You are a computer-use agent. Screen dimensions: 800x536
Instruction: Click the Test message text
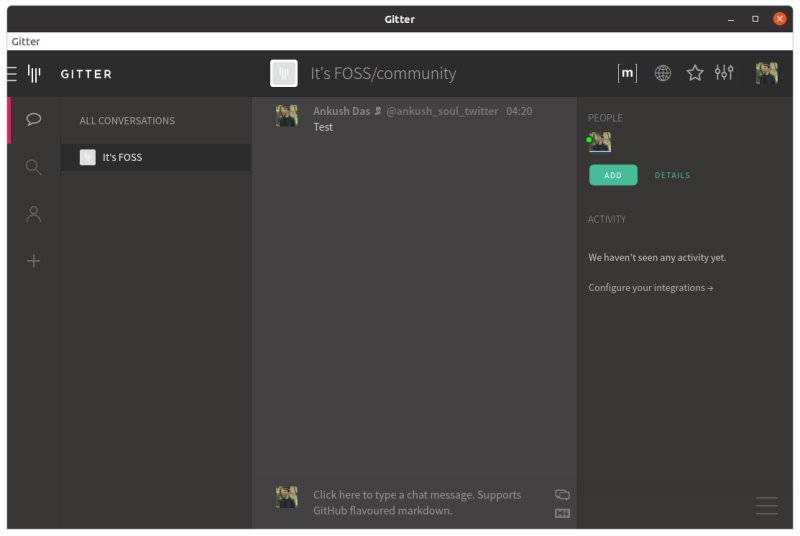[323, 127]
